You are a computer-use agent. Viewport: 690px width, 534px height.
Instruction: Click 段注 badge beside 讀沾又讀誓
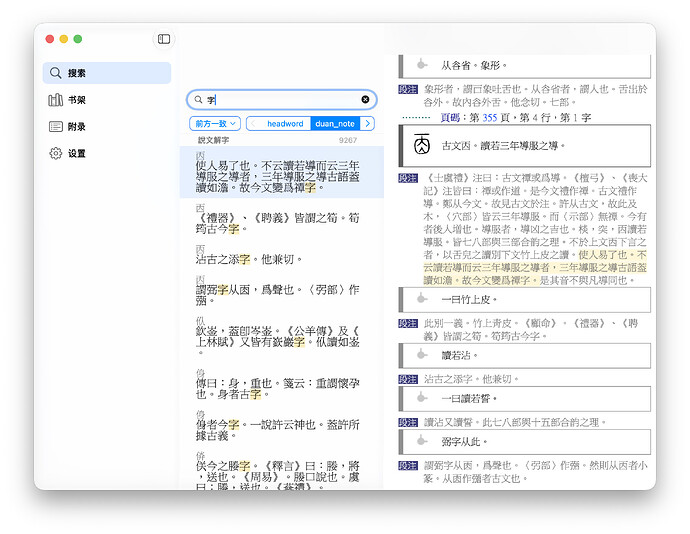click(x=407, y=423)
